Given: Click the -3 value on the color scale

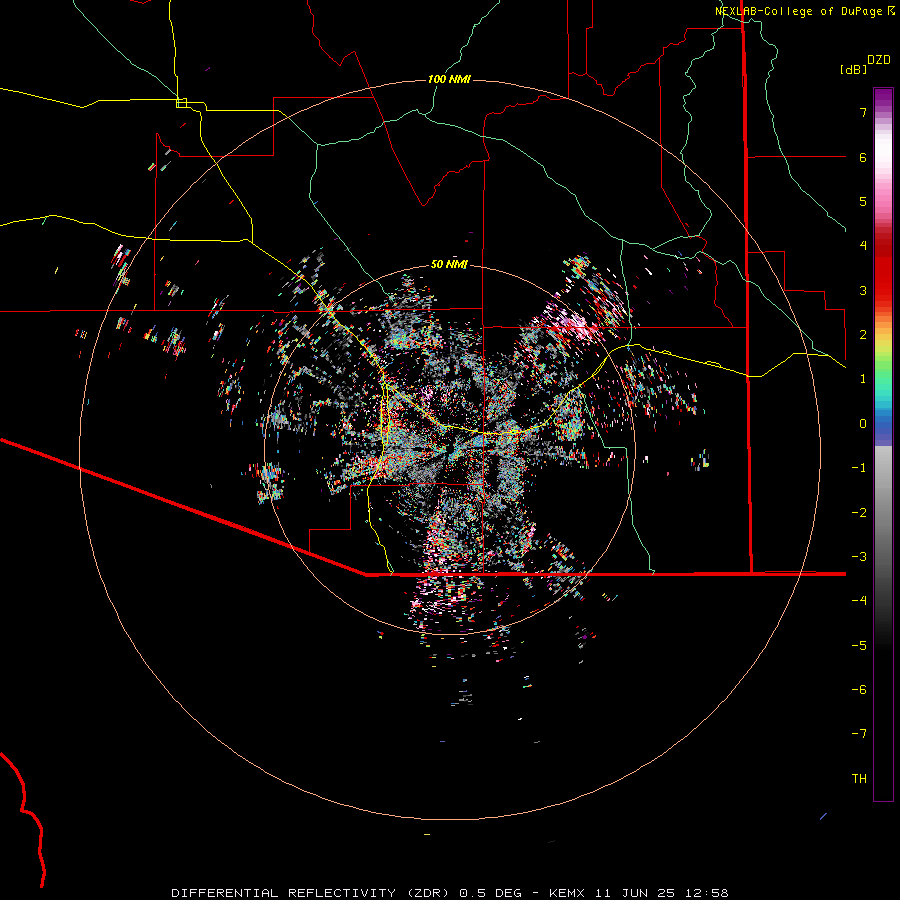Looking at the screenshot, I should [x=859, y=557].
